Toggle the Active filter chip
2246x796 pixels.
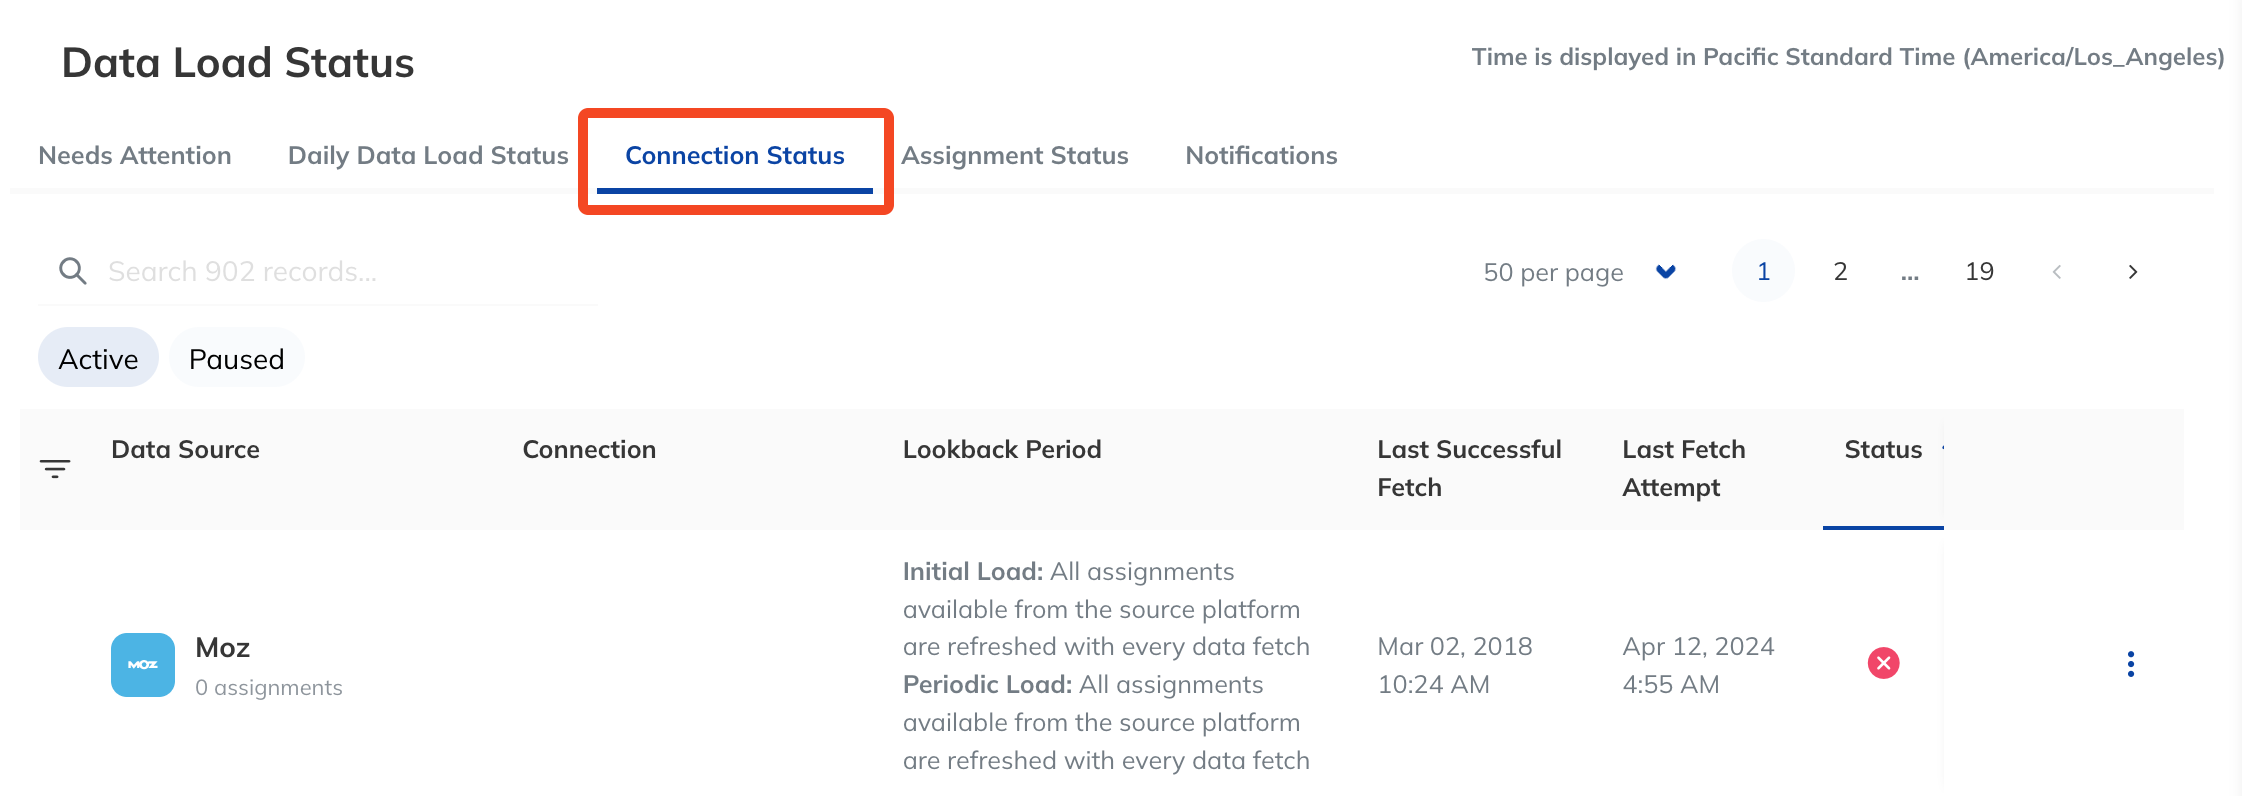click(x=98, y=358)
